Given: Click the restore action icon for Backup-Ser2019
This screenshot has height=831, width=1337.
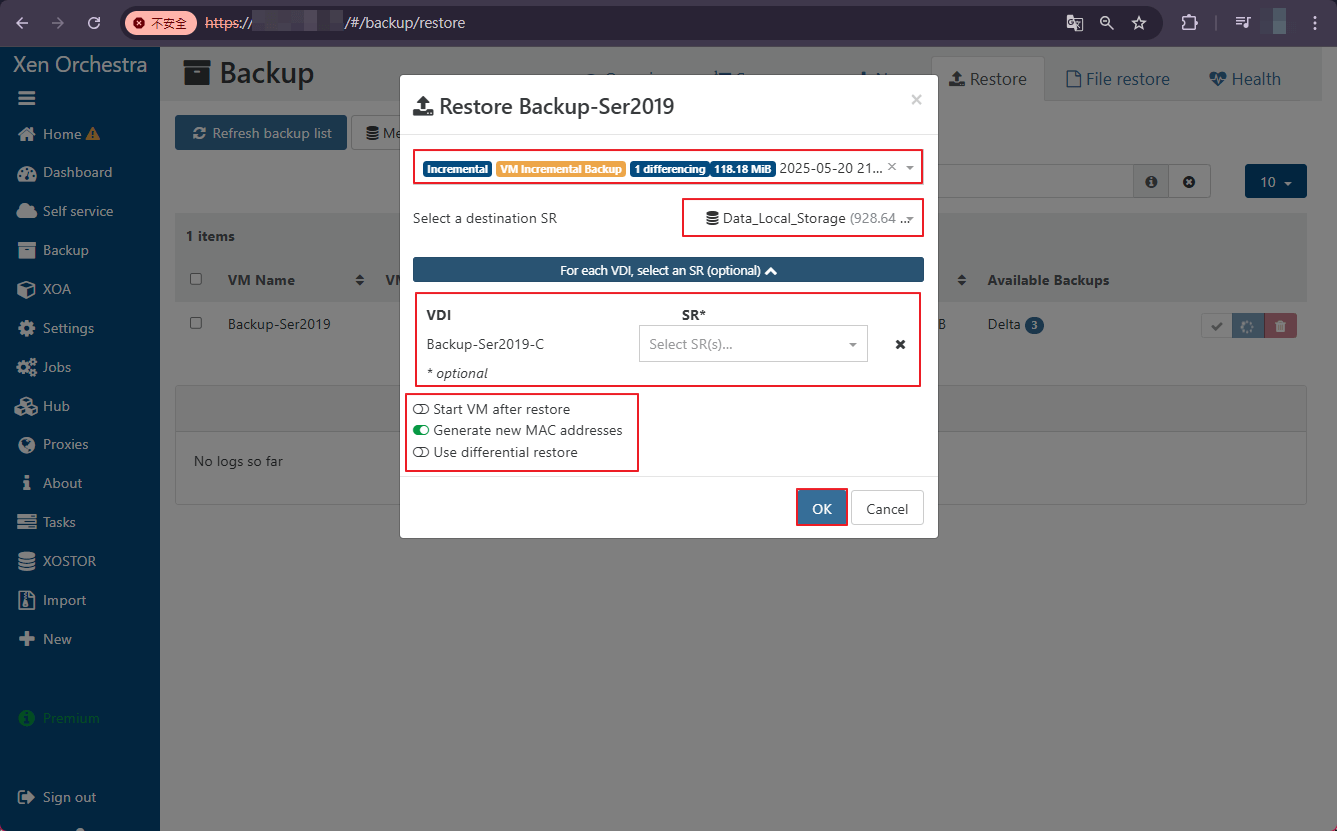Looking at the screenshot, I should point(1248,325).
